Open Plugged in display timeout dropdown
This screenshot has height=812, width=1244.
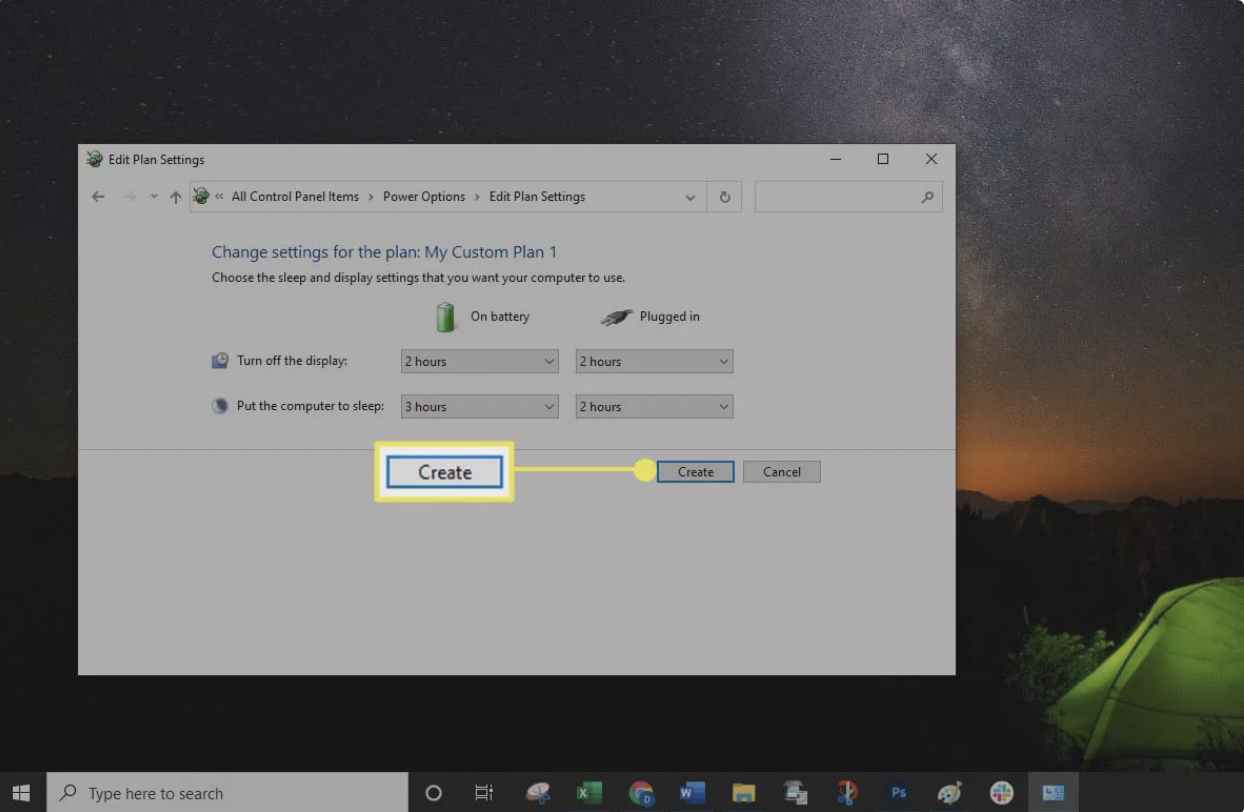(x=654, y=361)
